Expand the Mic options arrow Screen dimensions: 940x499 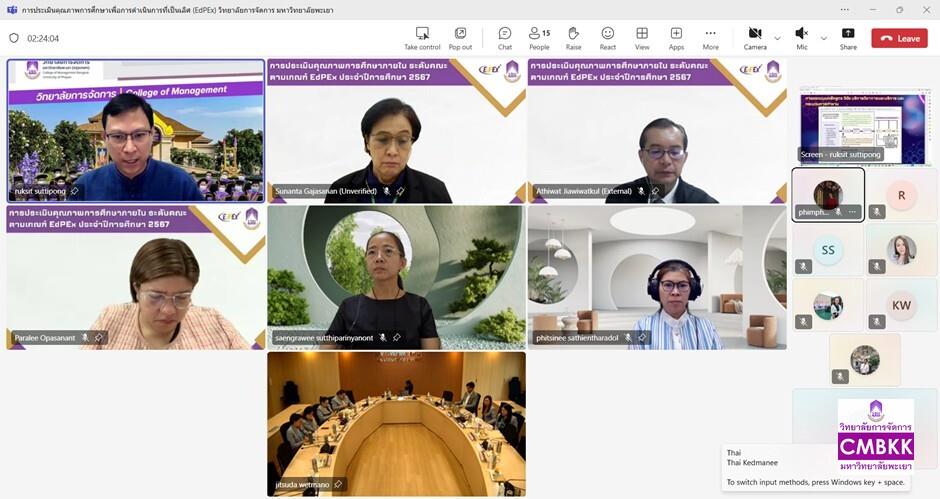coord(824,38)
